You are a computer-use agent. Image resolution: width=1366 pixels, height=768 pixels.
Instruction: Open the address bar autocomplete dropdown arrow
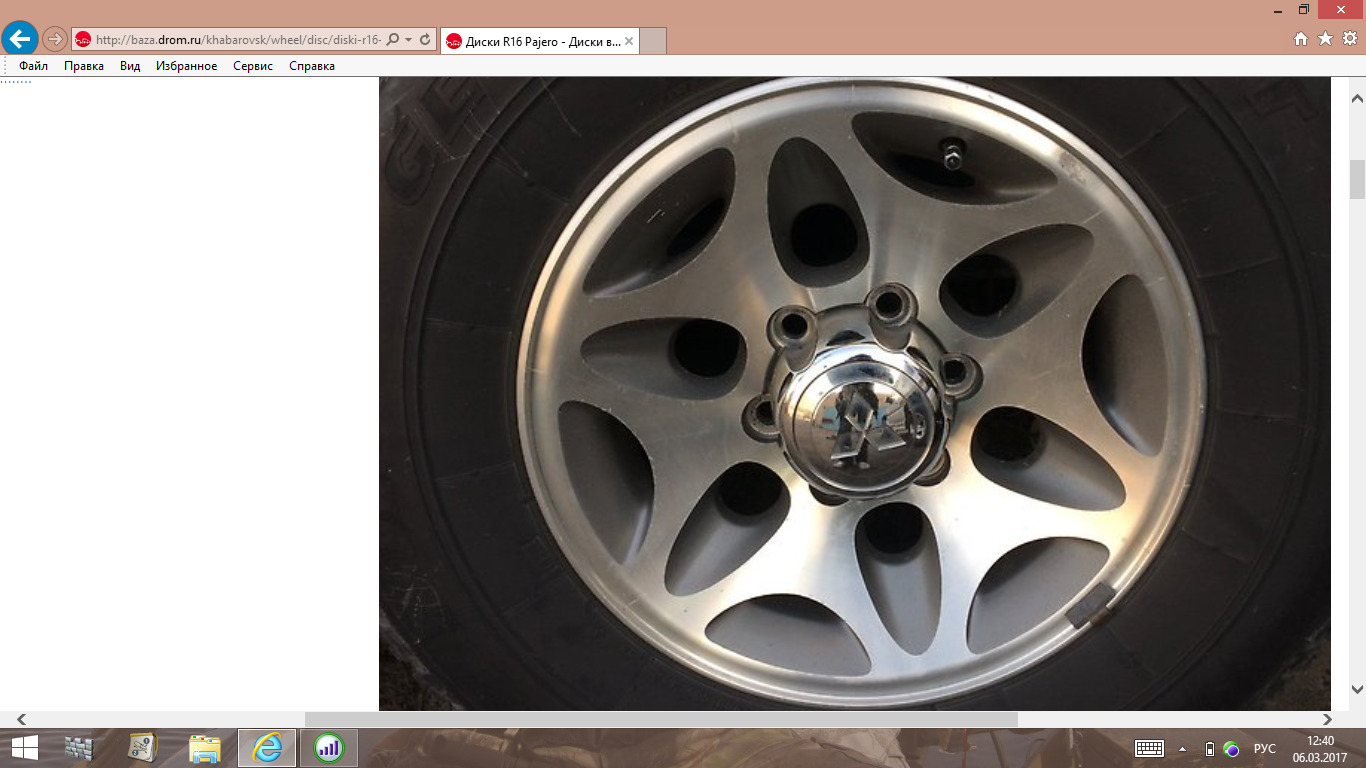point(408,40)
